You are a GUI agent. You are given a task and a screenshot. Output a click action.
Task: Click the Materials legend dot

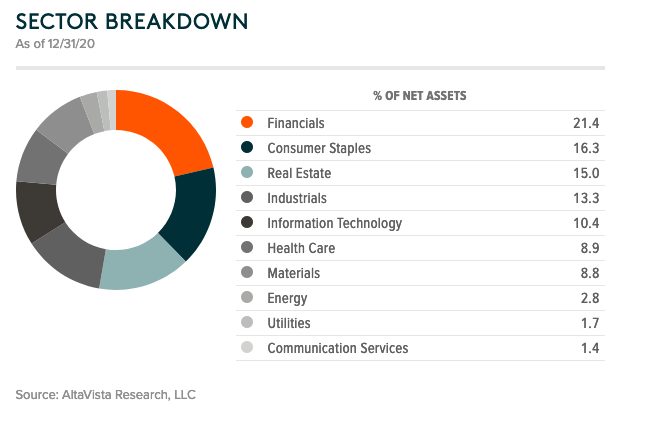247,273
